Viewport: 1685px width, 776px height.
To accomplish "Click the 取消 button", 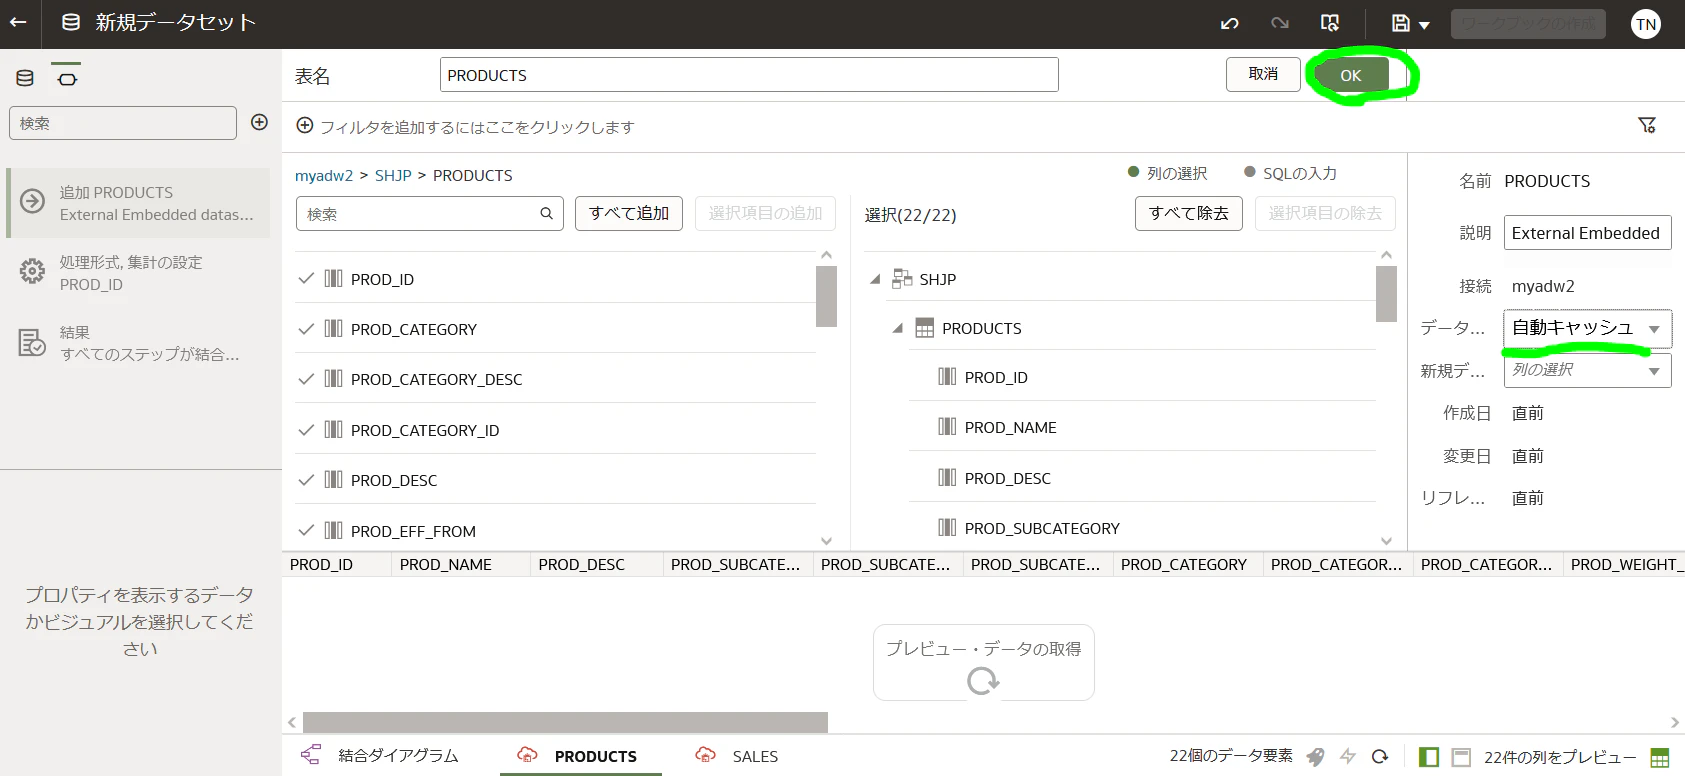I will 1263,74.
